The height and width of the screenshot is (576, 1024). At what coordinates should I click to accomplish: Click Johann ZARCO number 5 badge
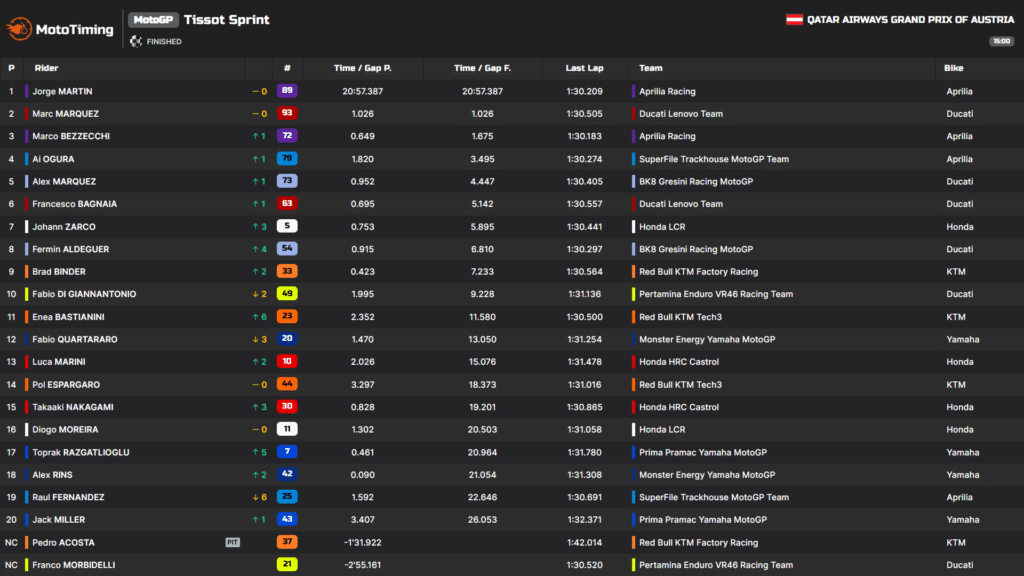tap(287, 226)
